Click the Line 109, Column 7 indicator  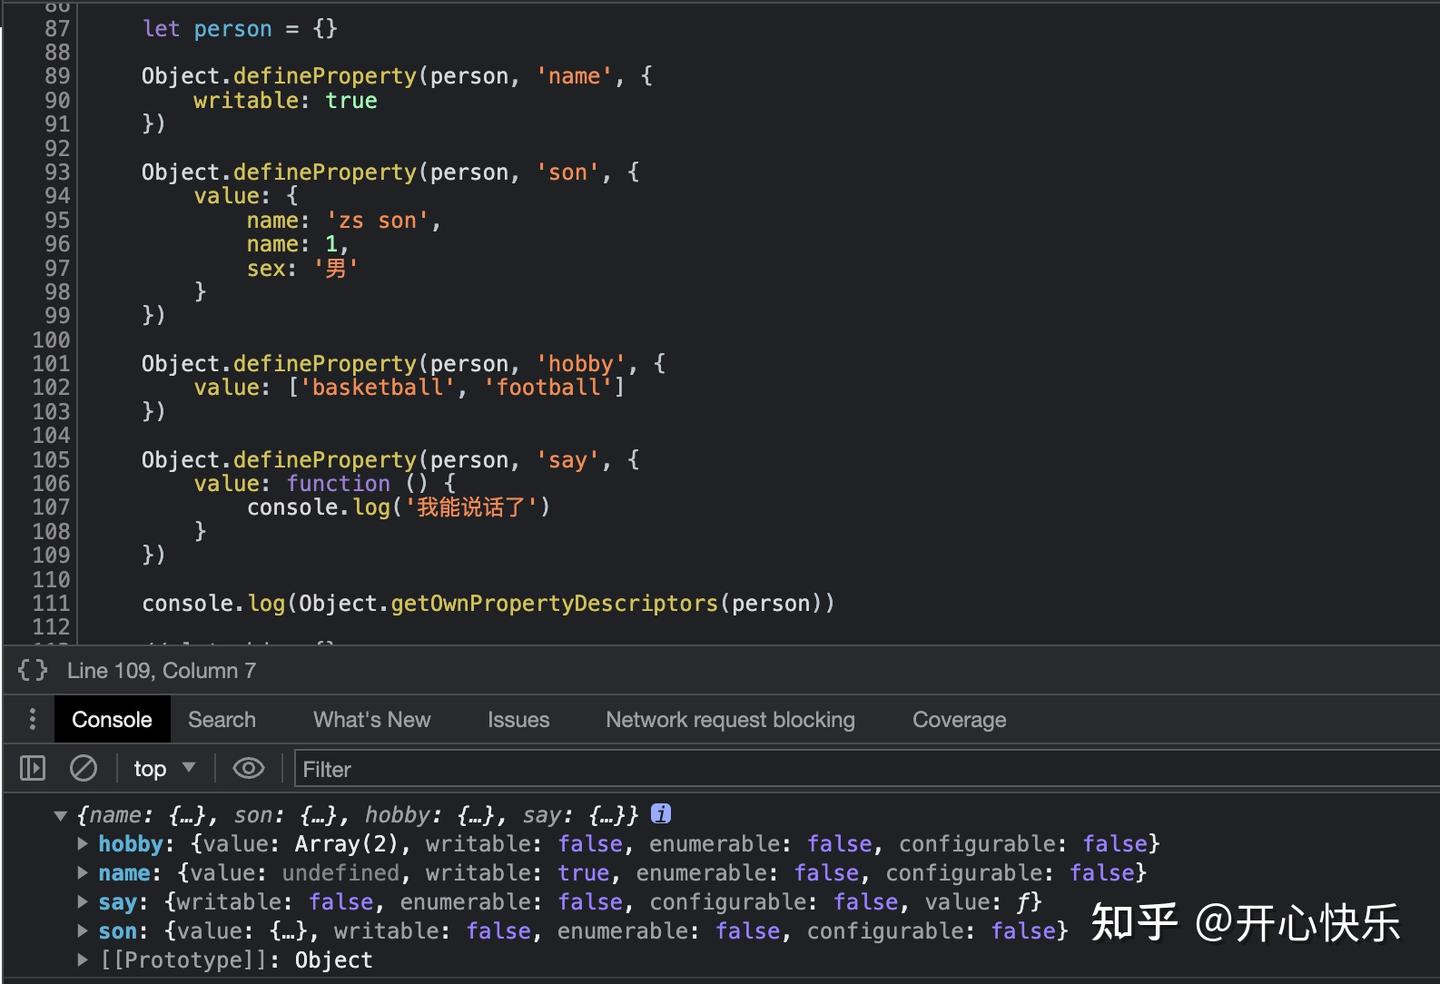tap(160, 670)
